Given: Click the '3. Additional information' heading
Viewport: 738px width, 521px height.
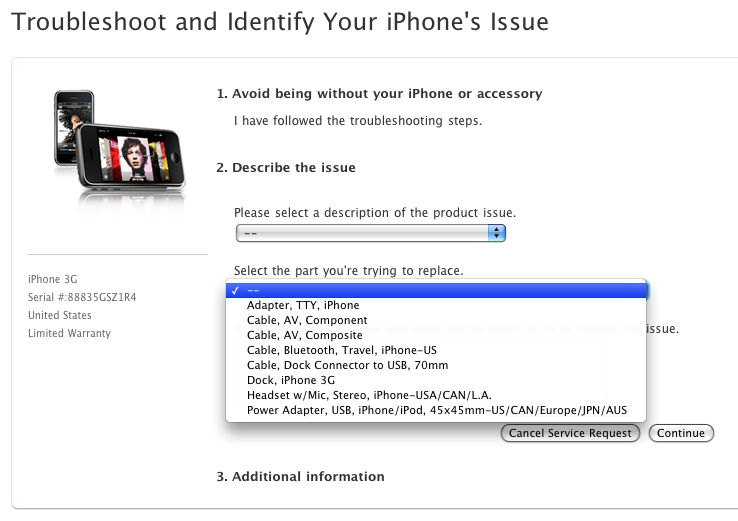Looking at the screenshot, I should 300,477.
